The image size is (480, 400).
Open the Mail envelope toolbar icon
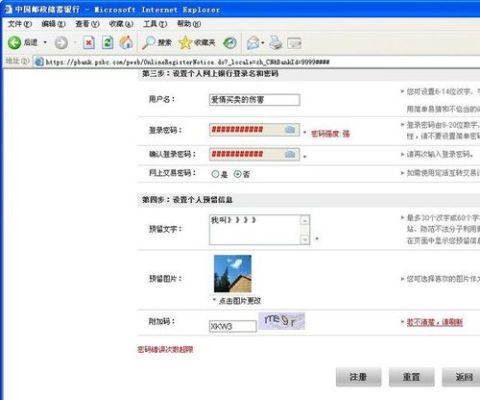point(253,43)
